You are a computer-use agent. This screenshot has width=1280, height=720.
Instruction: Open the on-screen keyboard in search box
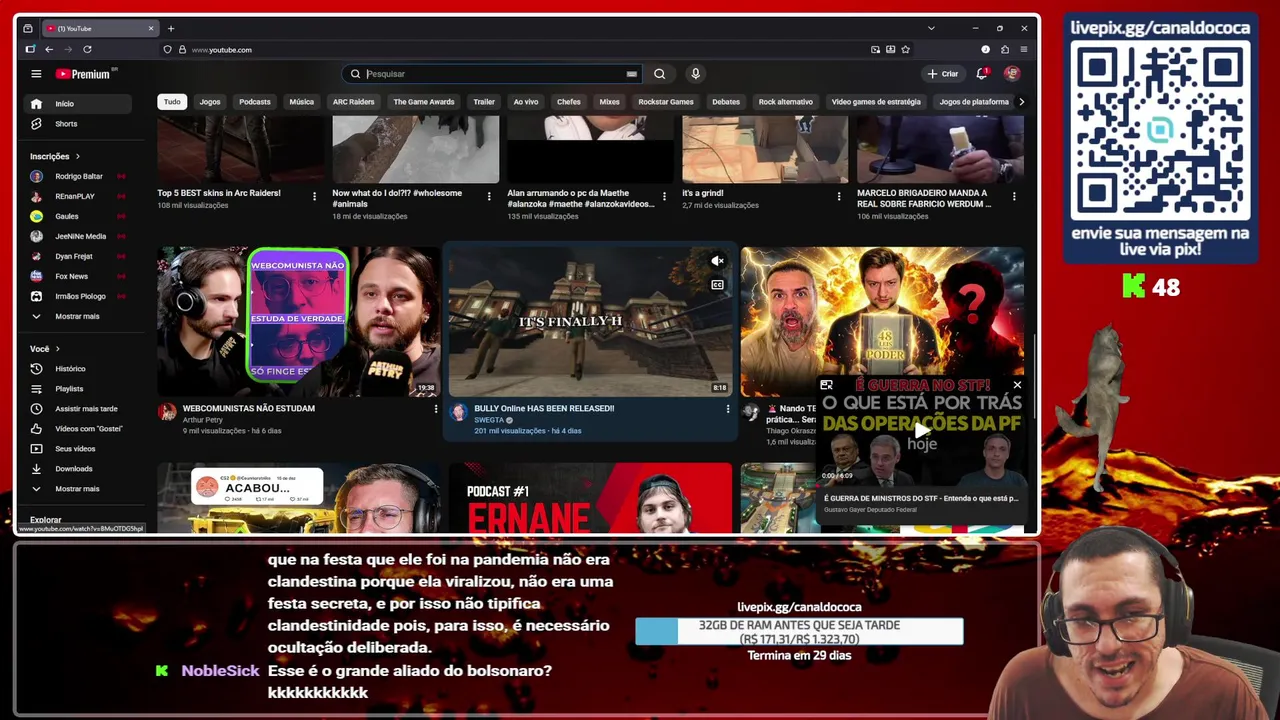pos(631,74)
